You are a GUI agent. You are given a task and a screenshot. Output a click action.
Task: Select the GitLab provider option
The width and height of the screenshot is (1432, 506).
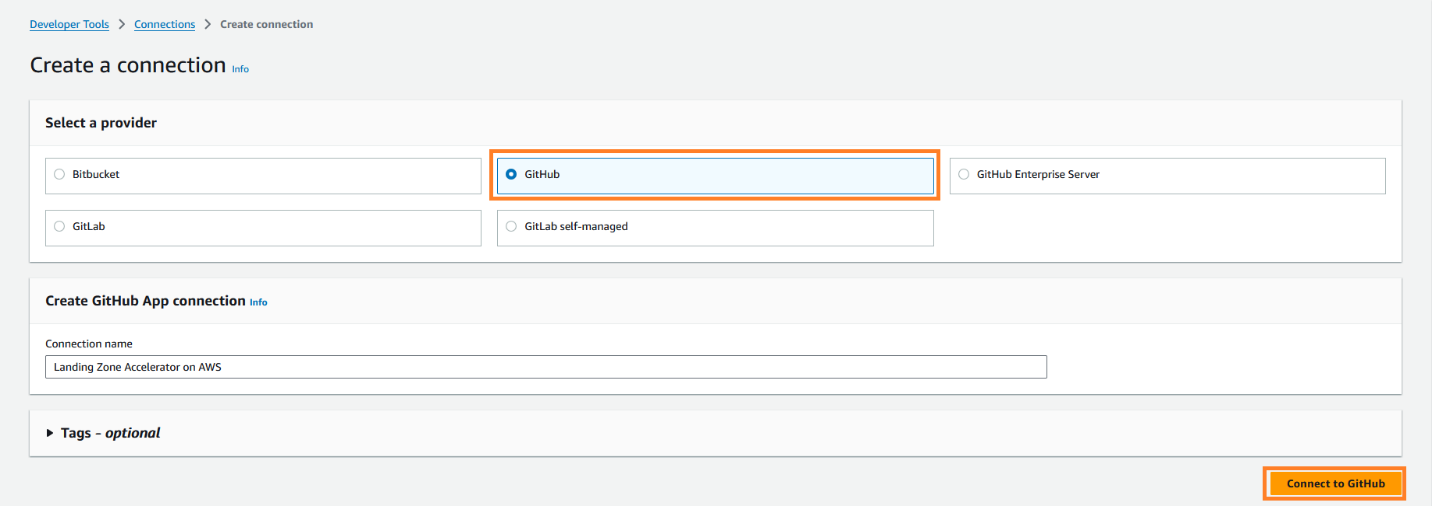263,227
